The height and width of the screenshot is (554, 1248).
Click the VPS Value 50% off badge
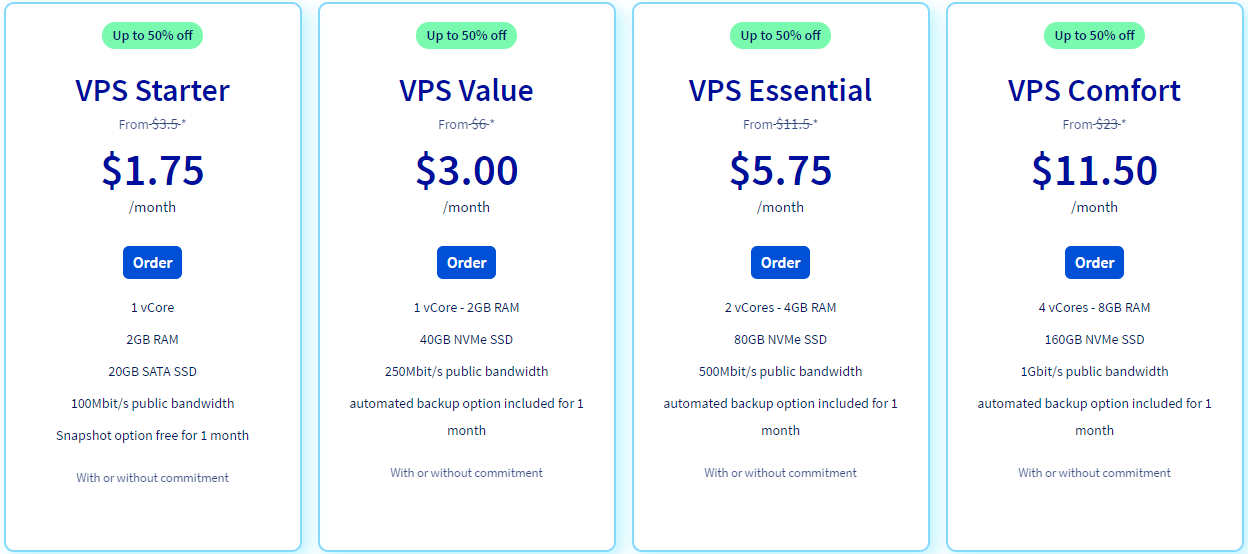466,35
